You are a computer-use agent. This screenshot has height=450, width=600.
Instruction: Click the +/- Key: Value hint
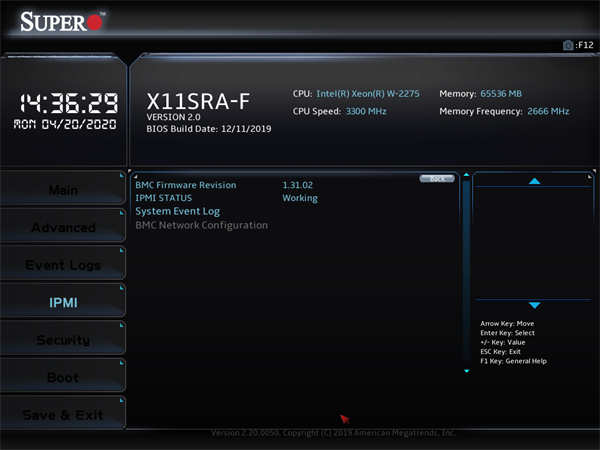(502, 342)
